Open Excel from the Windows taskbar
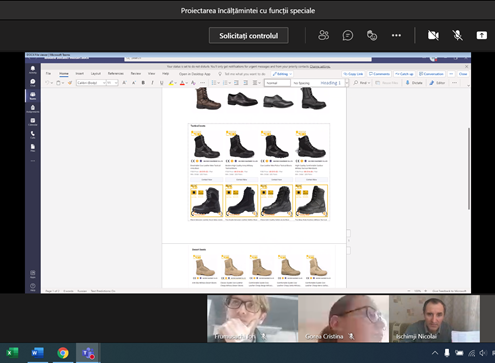 point(12,353)
